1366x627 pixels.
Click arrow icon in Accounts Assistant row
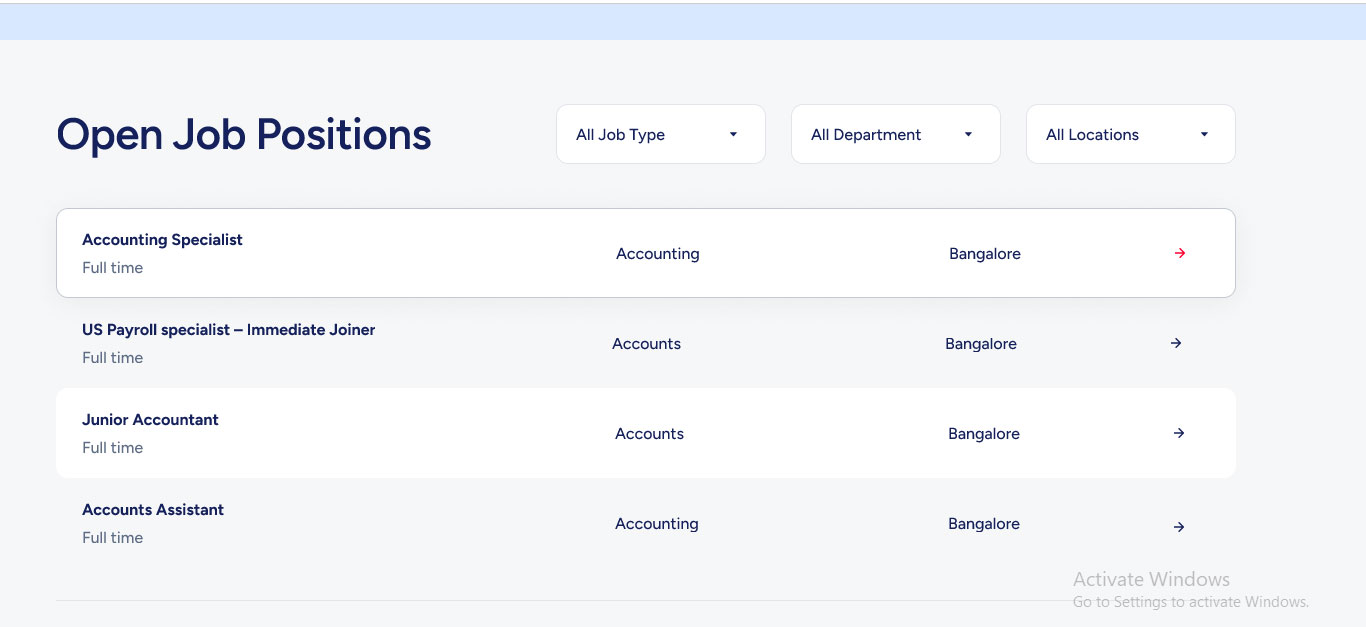pyautogui.click(x=1179, y=526)
